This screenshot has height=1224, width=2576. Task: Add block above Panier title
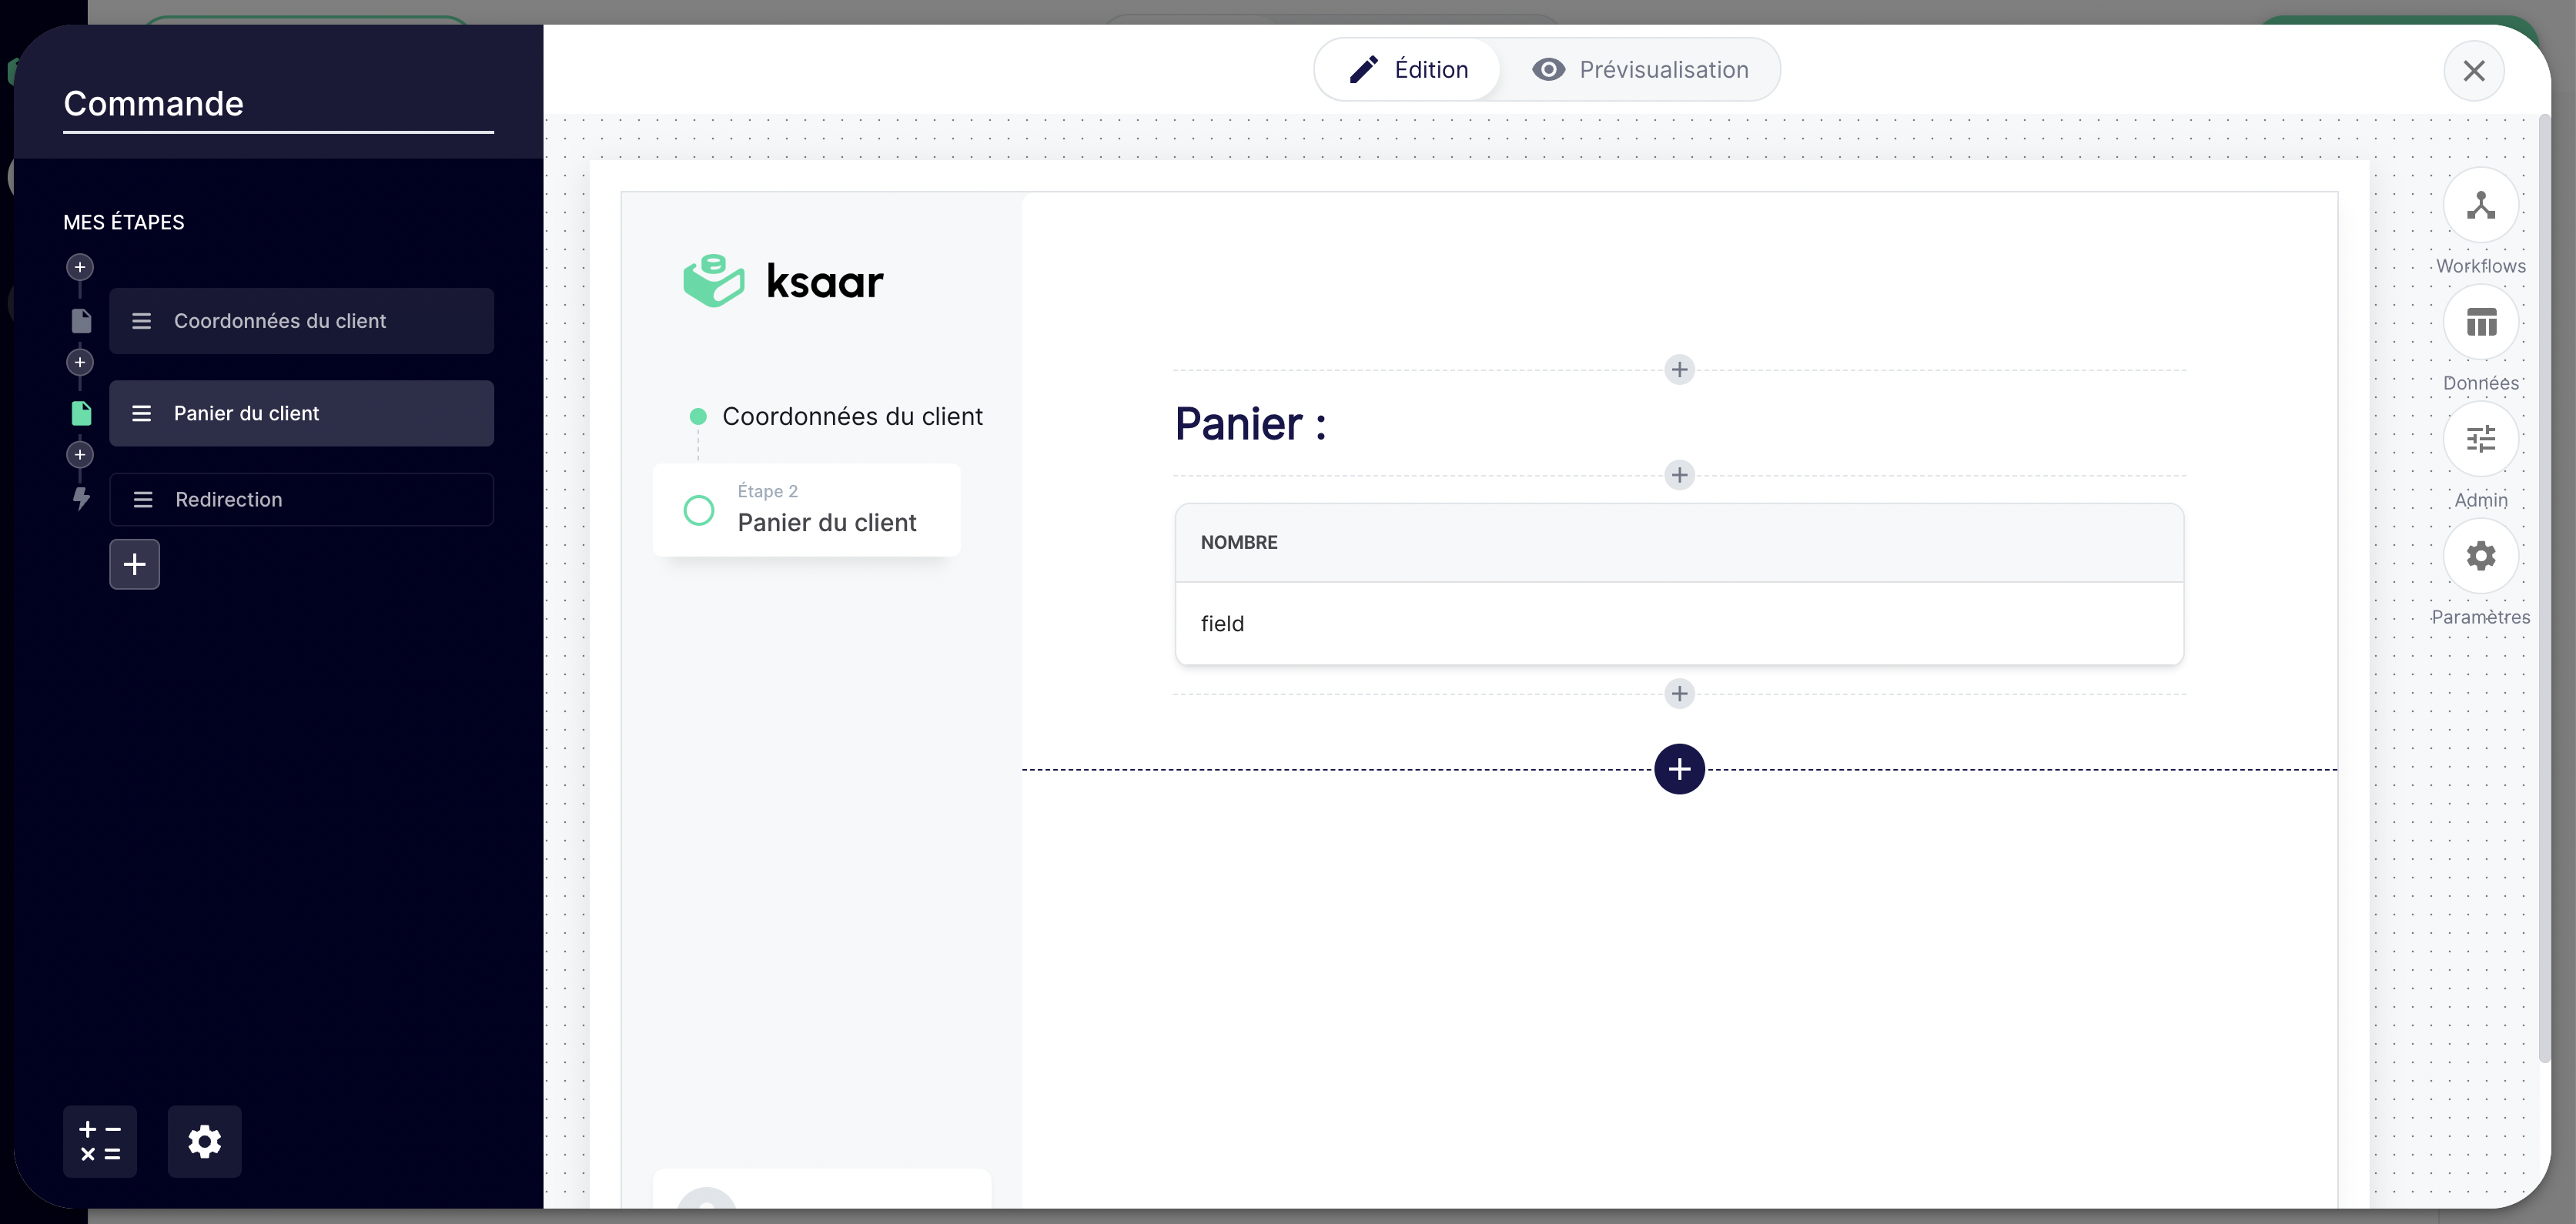click(1679, 370)
